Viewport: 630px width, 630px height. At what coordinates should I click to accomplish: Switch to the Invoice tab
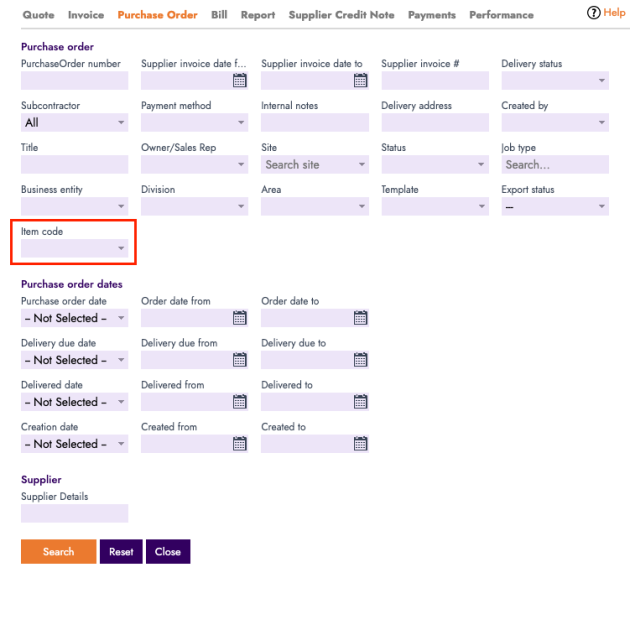(86, 15)
